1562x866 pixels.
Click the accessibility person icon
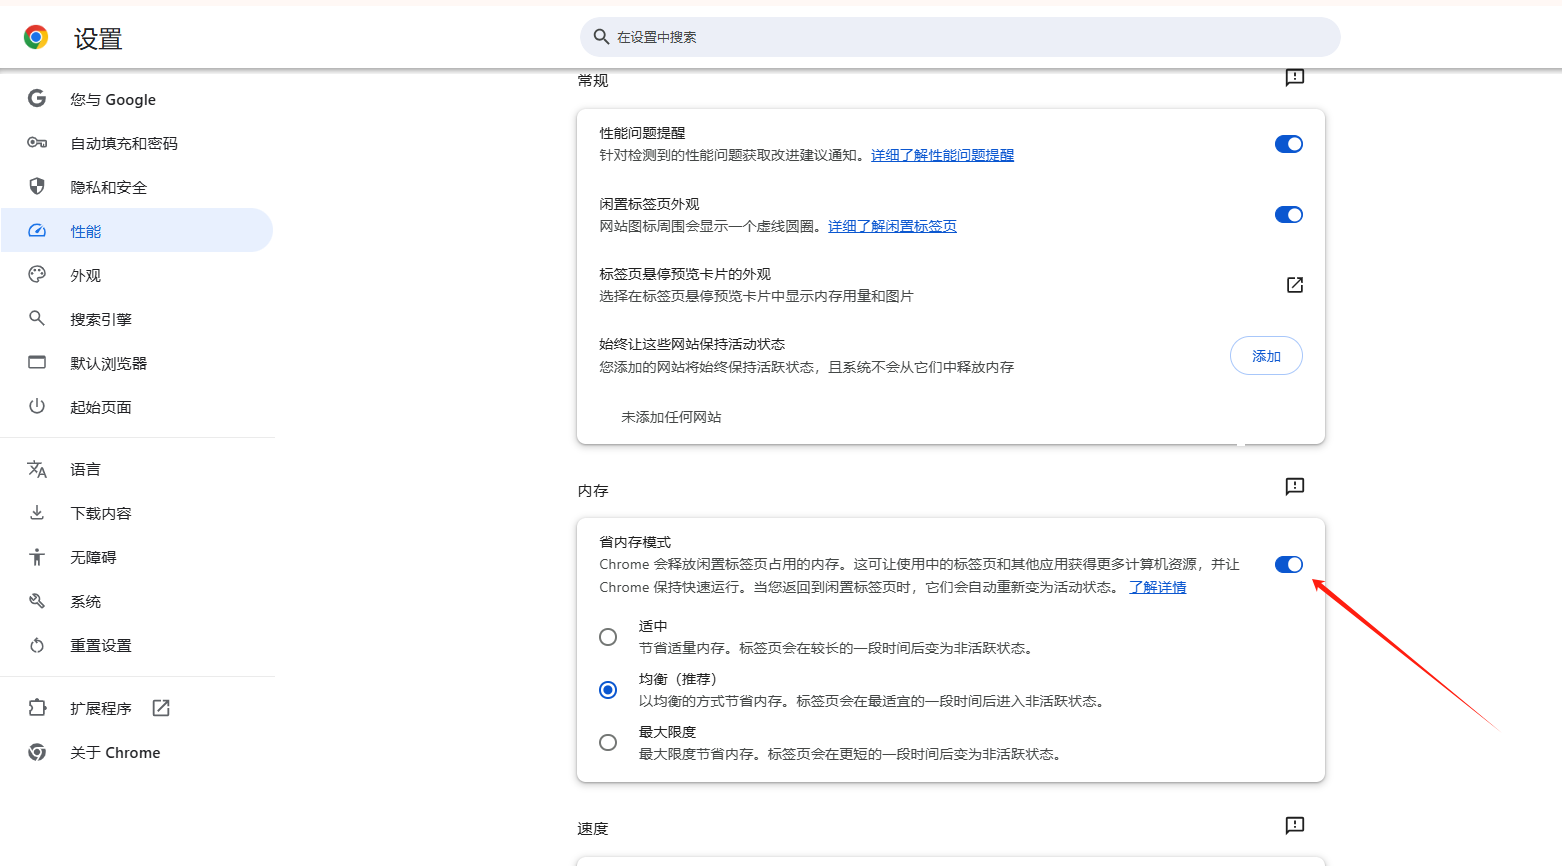coord(37,557)
